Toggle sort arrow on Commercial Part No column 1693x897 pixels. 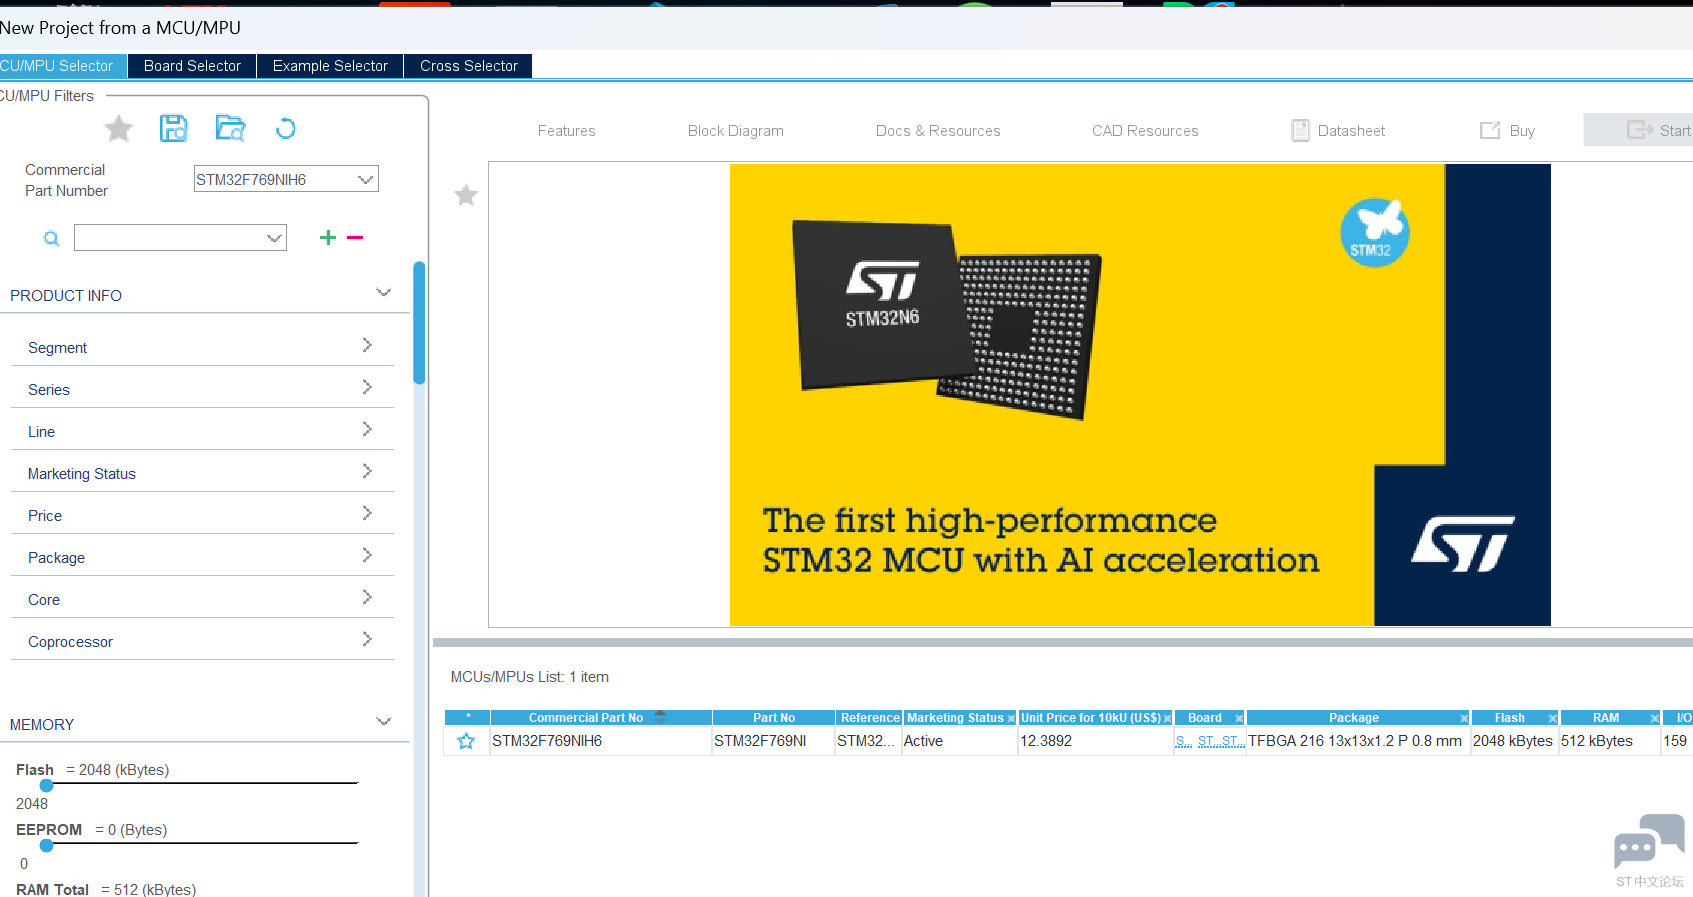click(660, 716)
